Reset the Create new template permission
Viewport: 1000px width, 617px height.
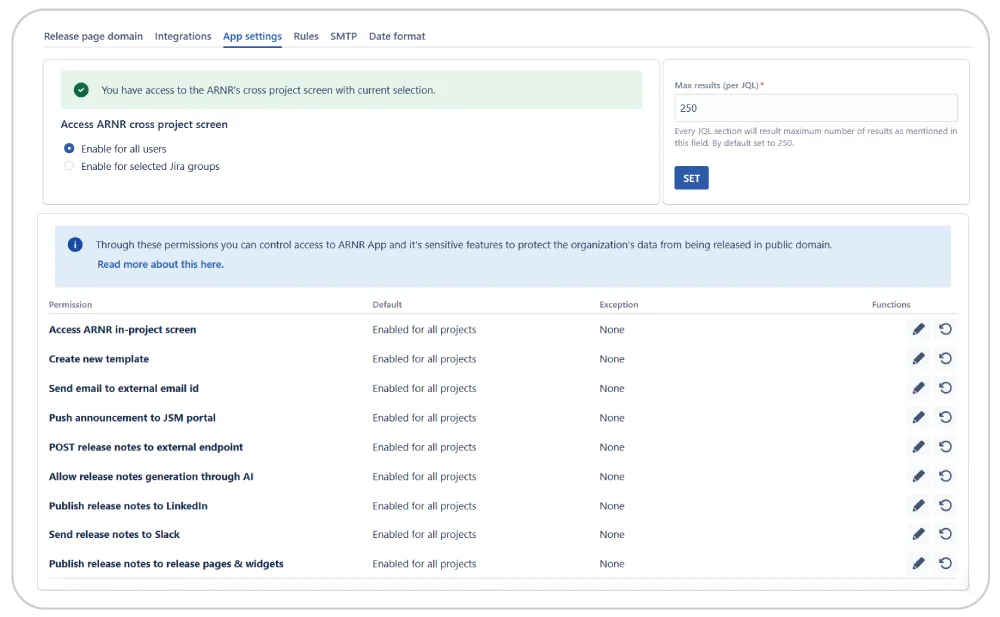945,358
